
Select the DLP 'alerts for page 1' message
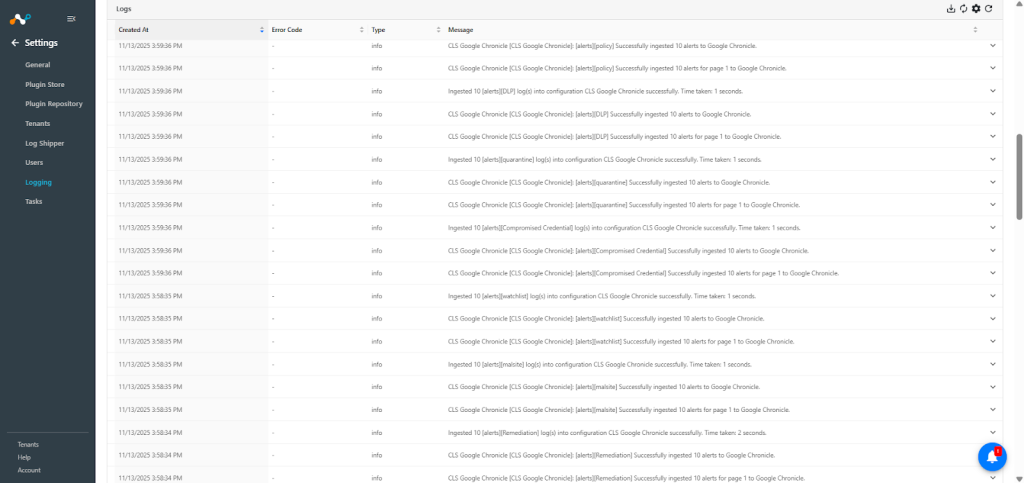615,136
